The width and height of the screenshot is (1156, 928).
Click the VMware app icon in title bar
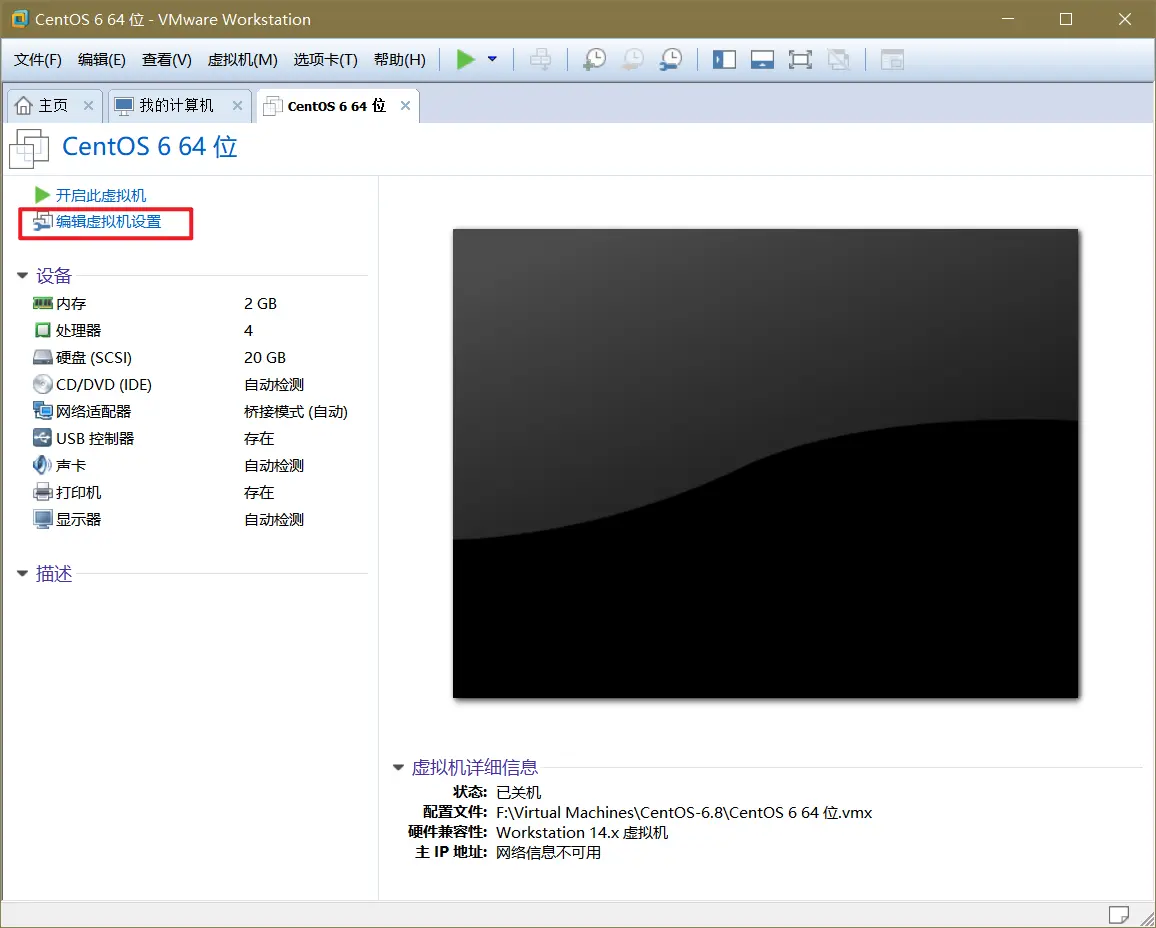20,19
